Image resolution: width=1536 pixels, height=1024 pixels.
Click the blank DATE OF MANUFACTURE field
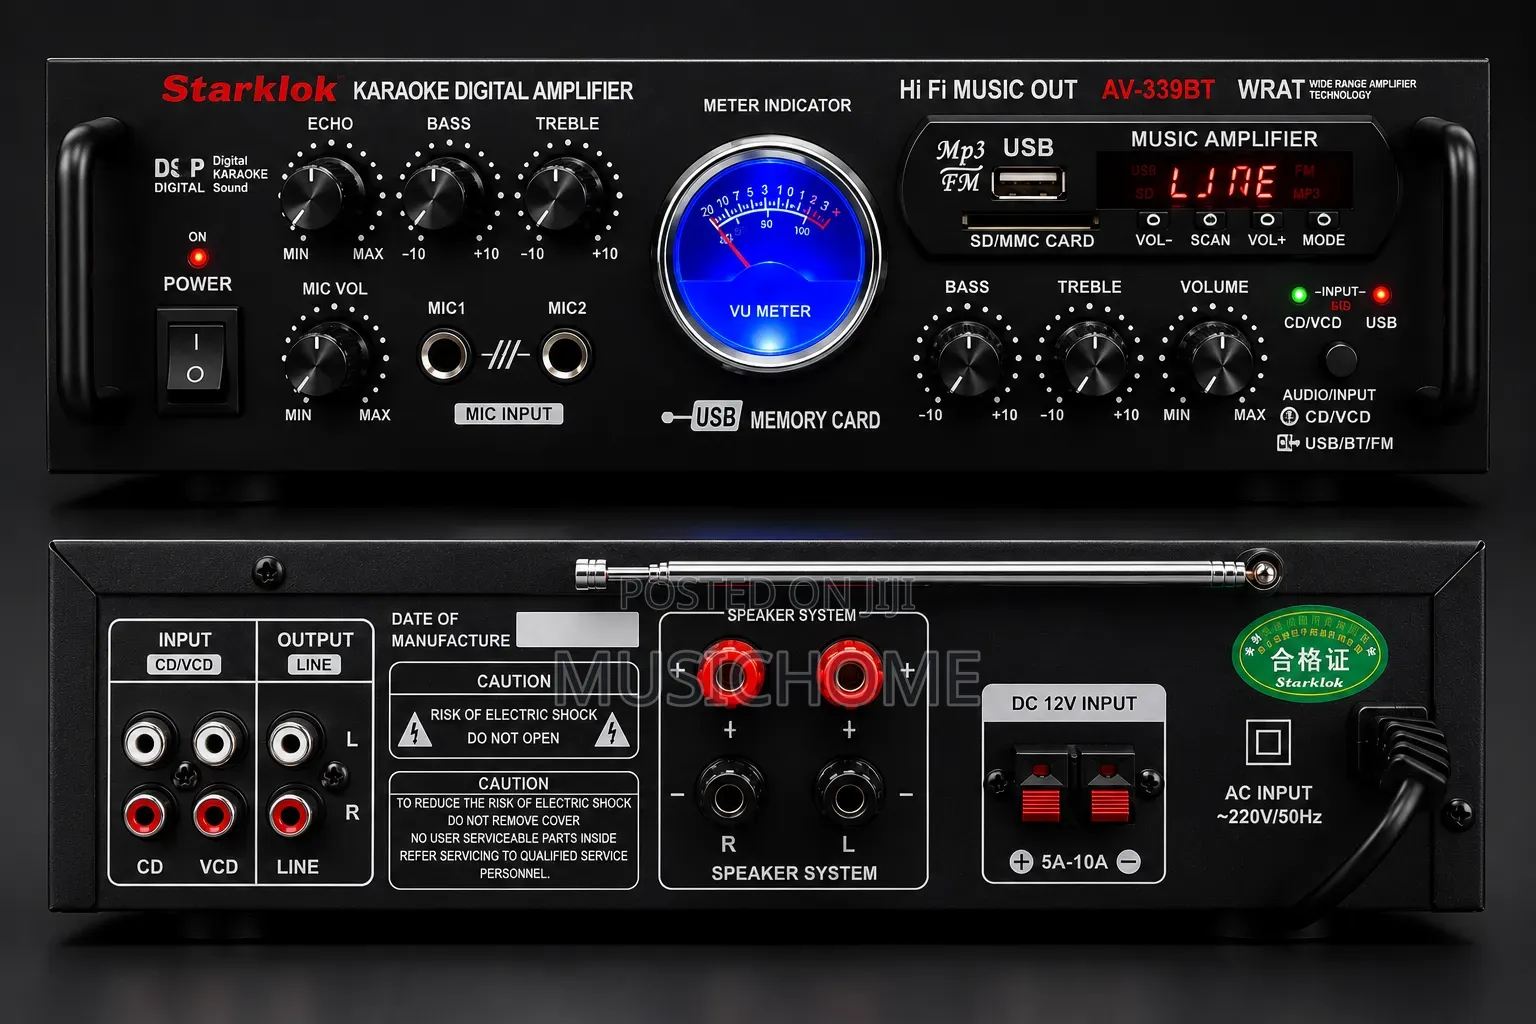tap(577, 629)
